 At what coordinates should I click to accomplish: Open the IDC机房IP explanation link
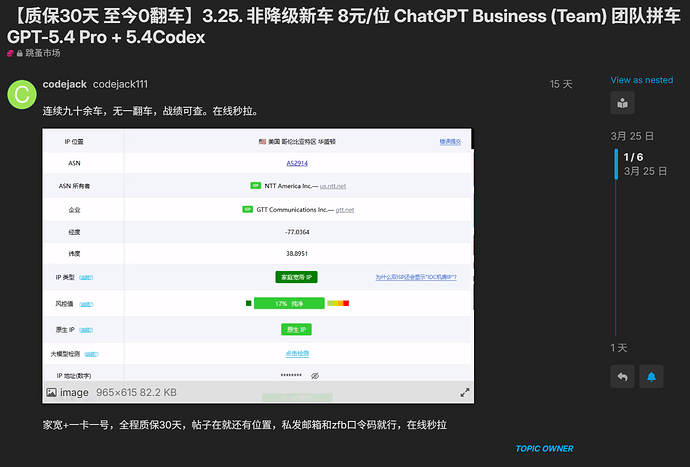coord(416,277)
